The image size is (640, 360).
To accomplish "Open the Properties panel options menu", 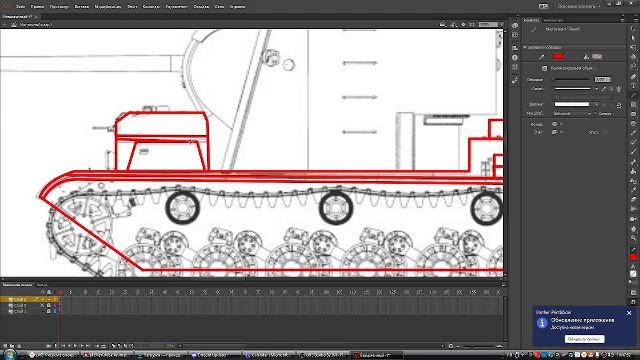I will point(622,20).
